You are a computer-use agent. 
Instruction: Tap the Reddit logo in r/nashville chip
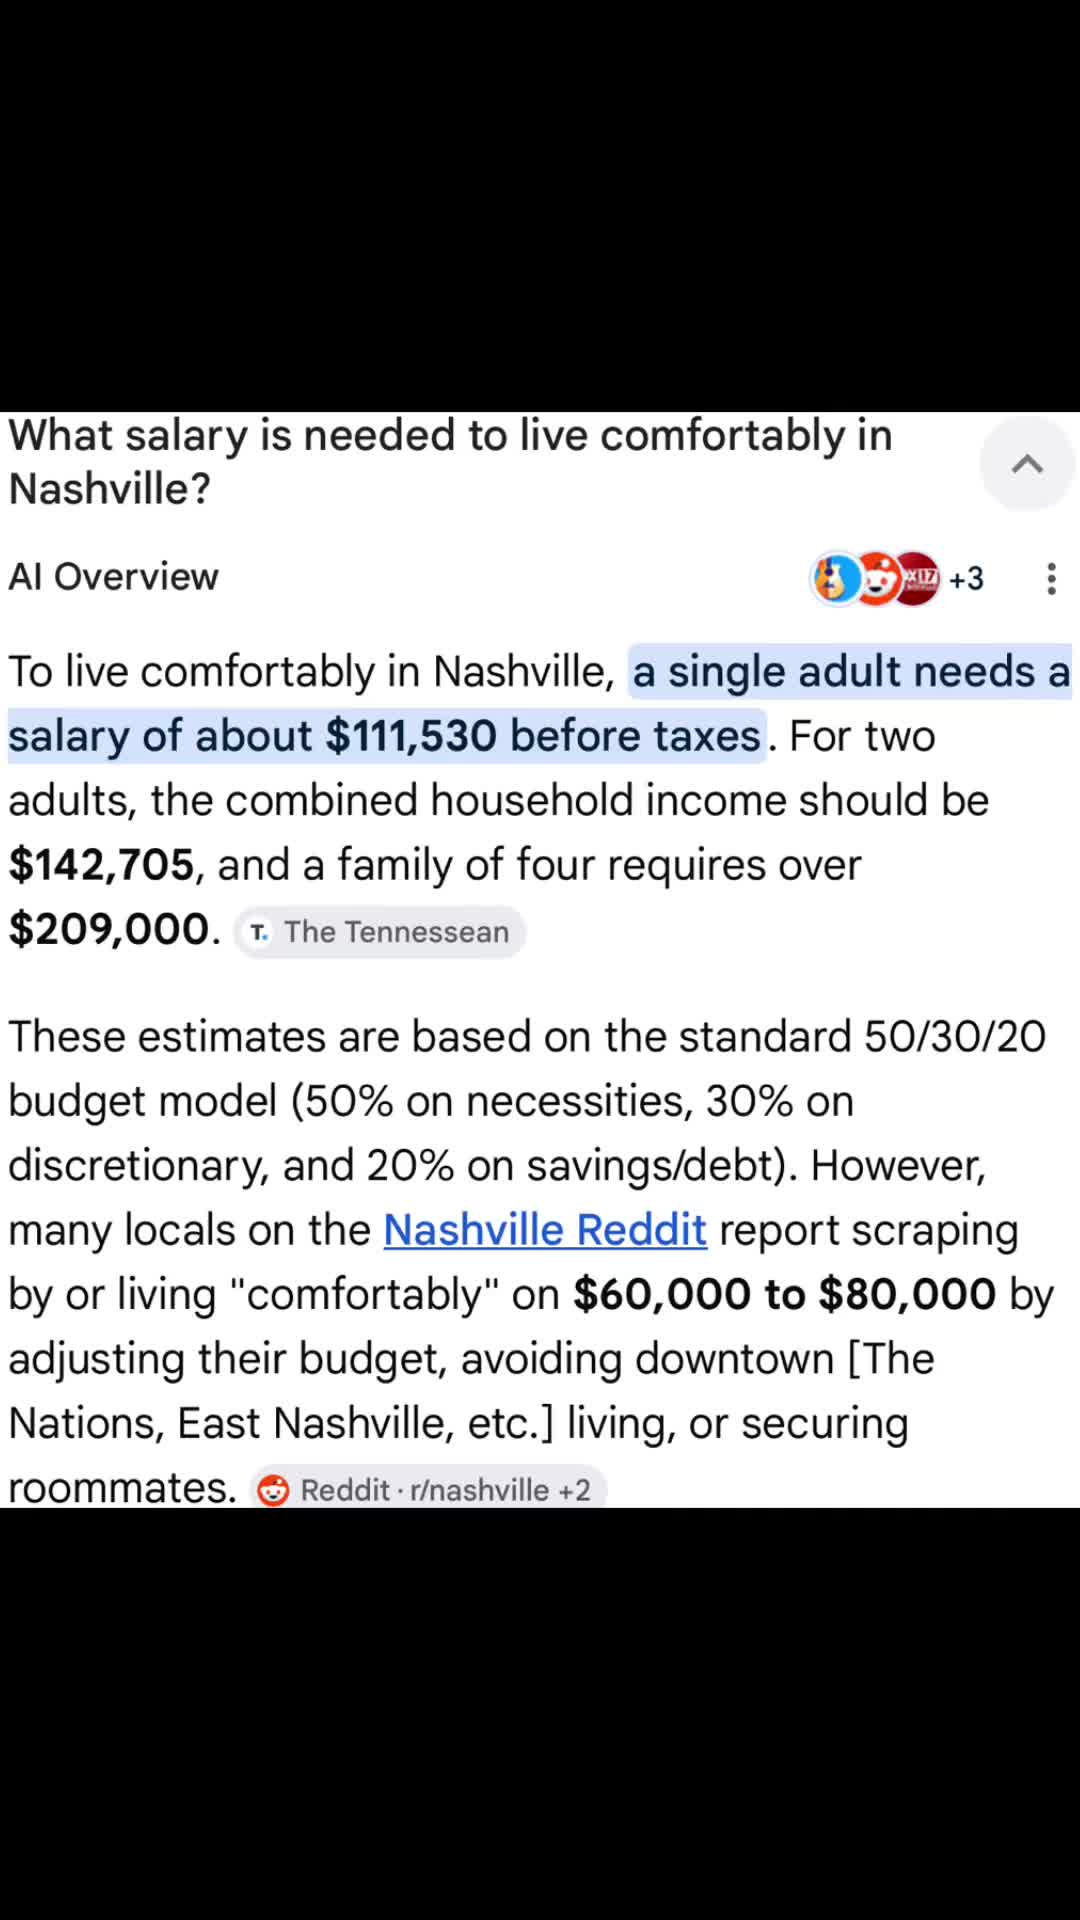tap(273, 1490)
